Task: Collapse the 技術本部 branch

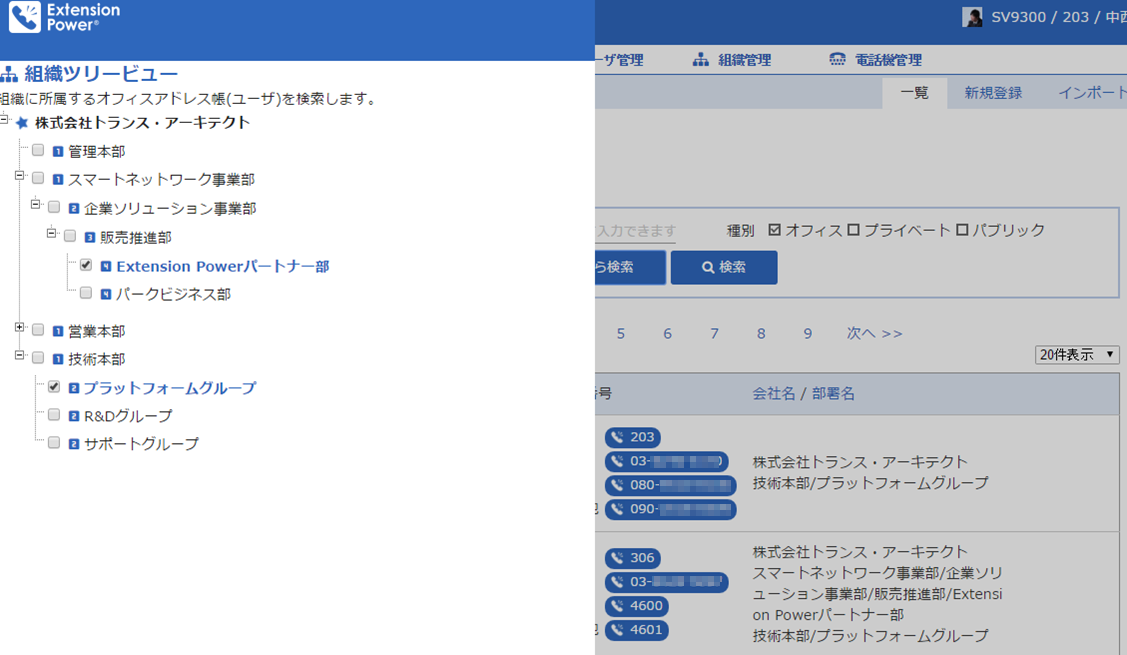Action: point(19,355)
